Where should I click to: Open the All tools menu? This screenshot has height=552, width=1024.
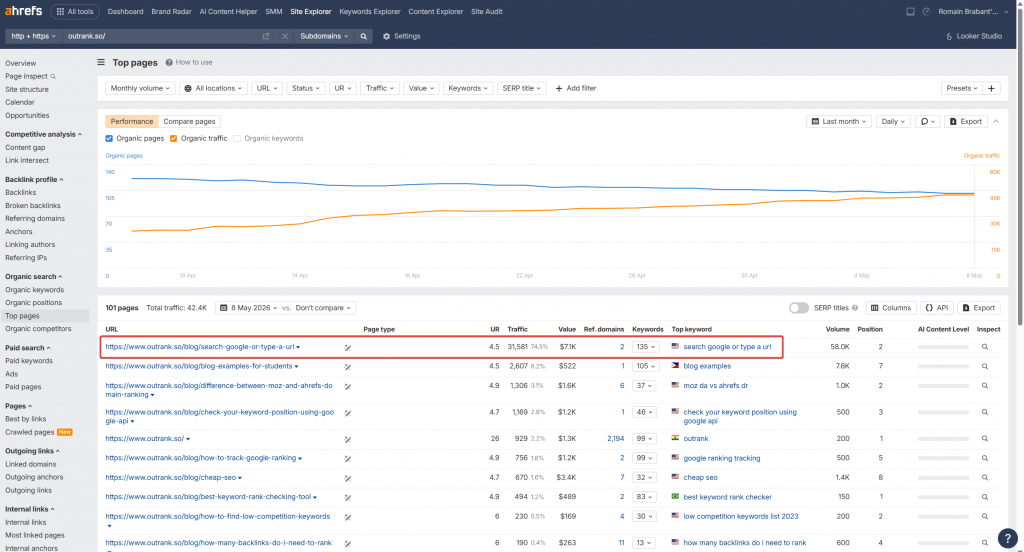tap(75, 11)
